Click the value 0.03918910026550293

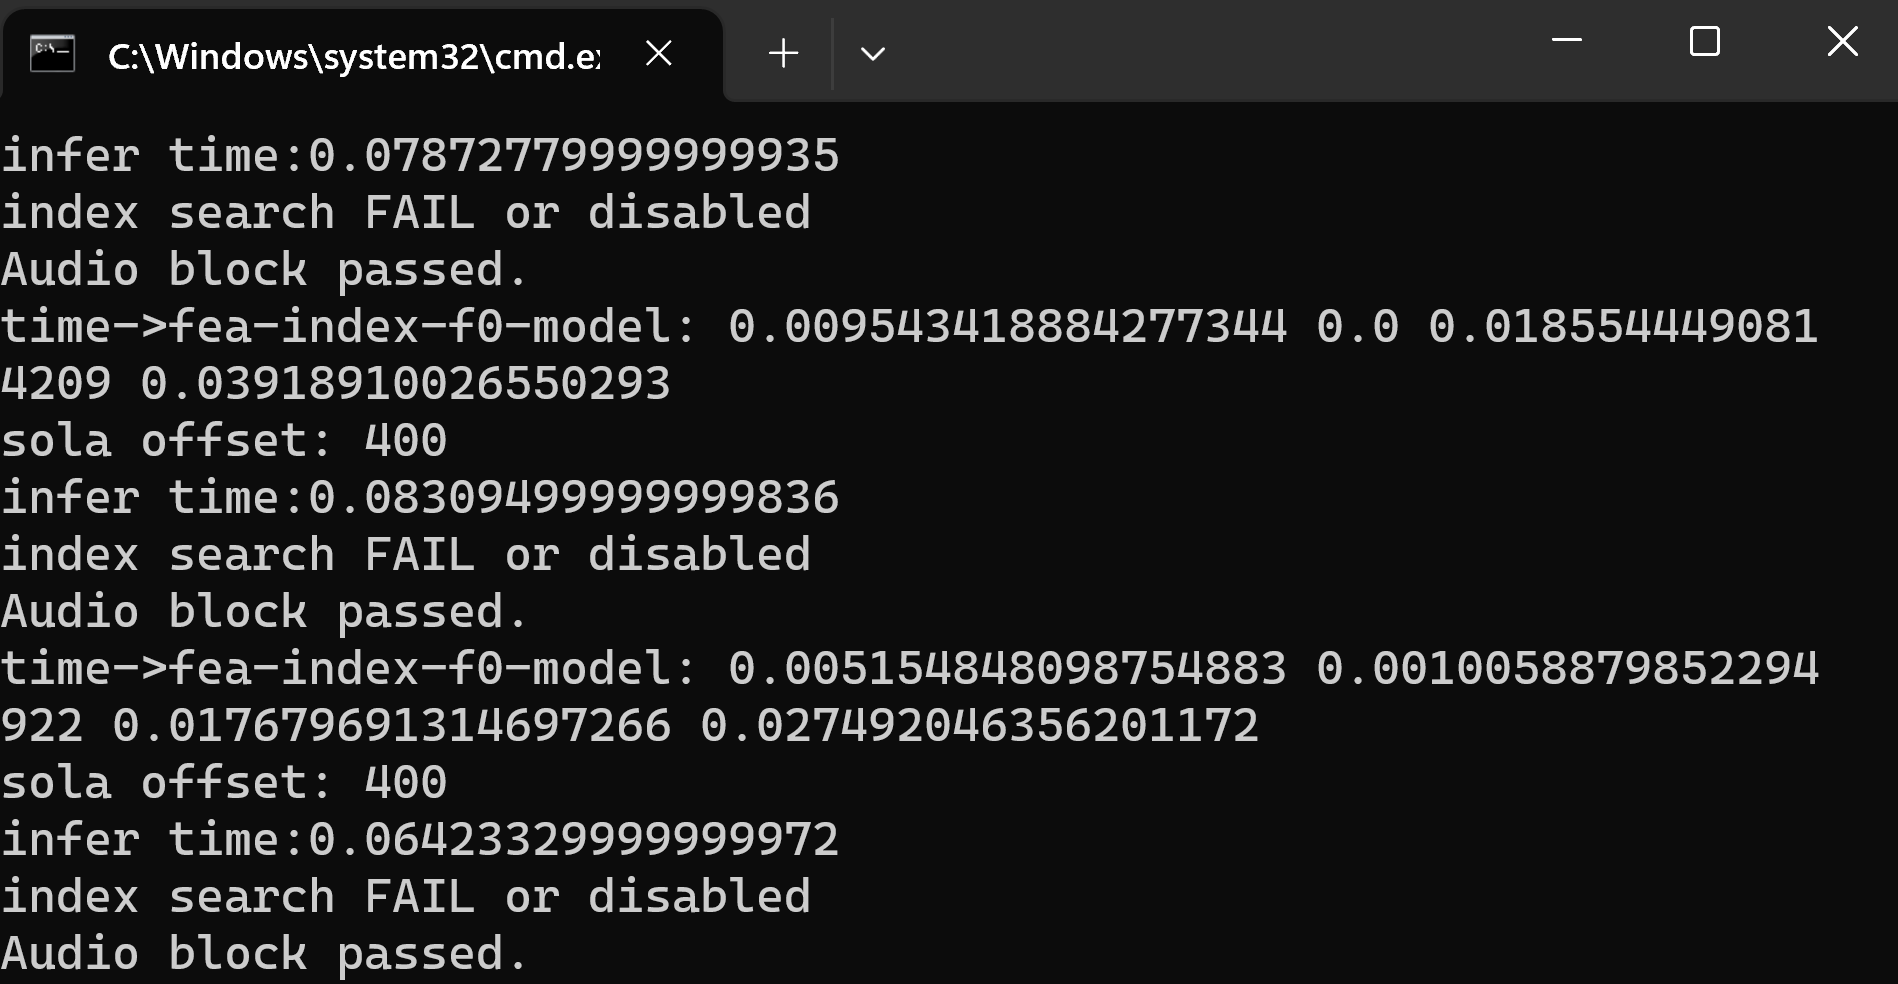pyautogui.click(x=405, y=384)
